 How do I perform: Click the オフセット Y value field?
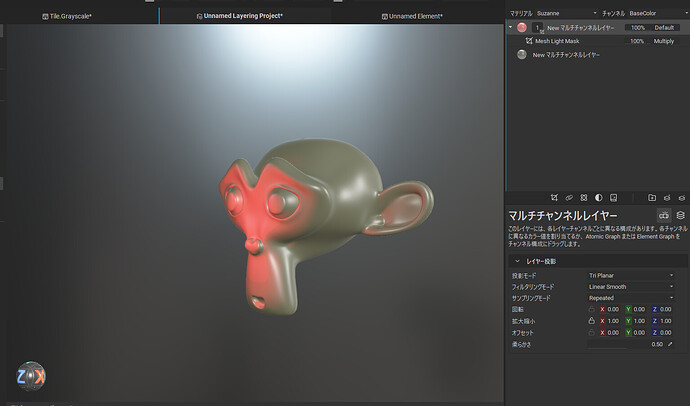(x=639, y=333)
